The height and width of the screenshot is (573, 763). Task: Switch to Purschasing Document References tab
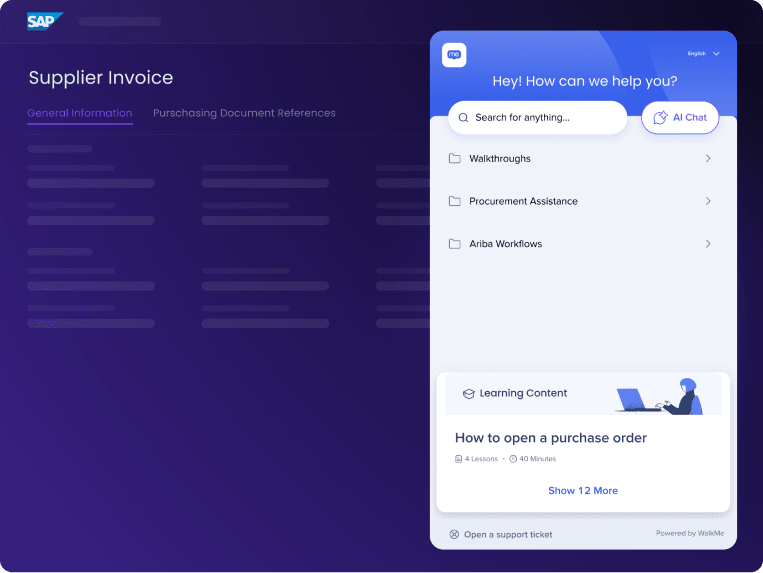[x=244, y=113]
